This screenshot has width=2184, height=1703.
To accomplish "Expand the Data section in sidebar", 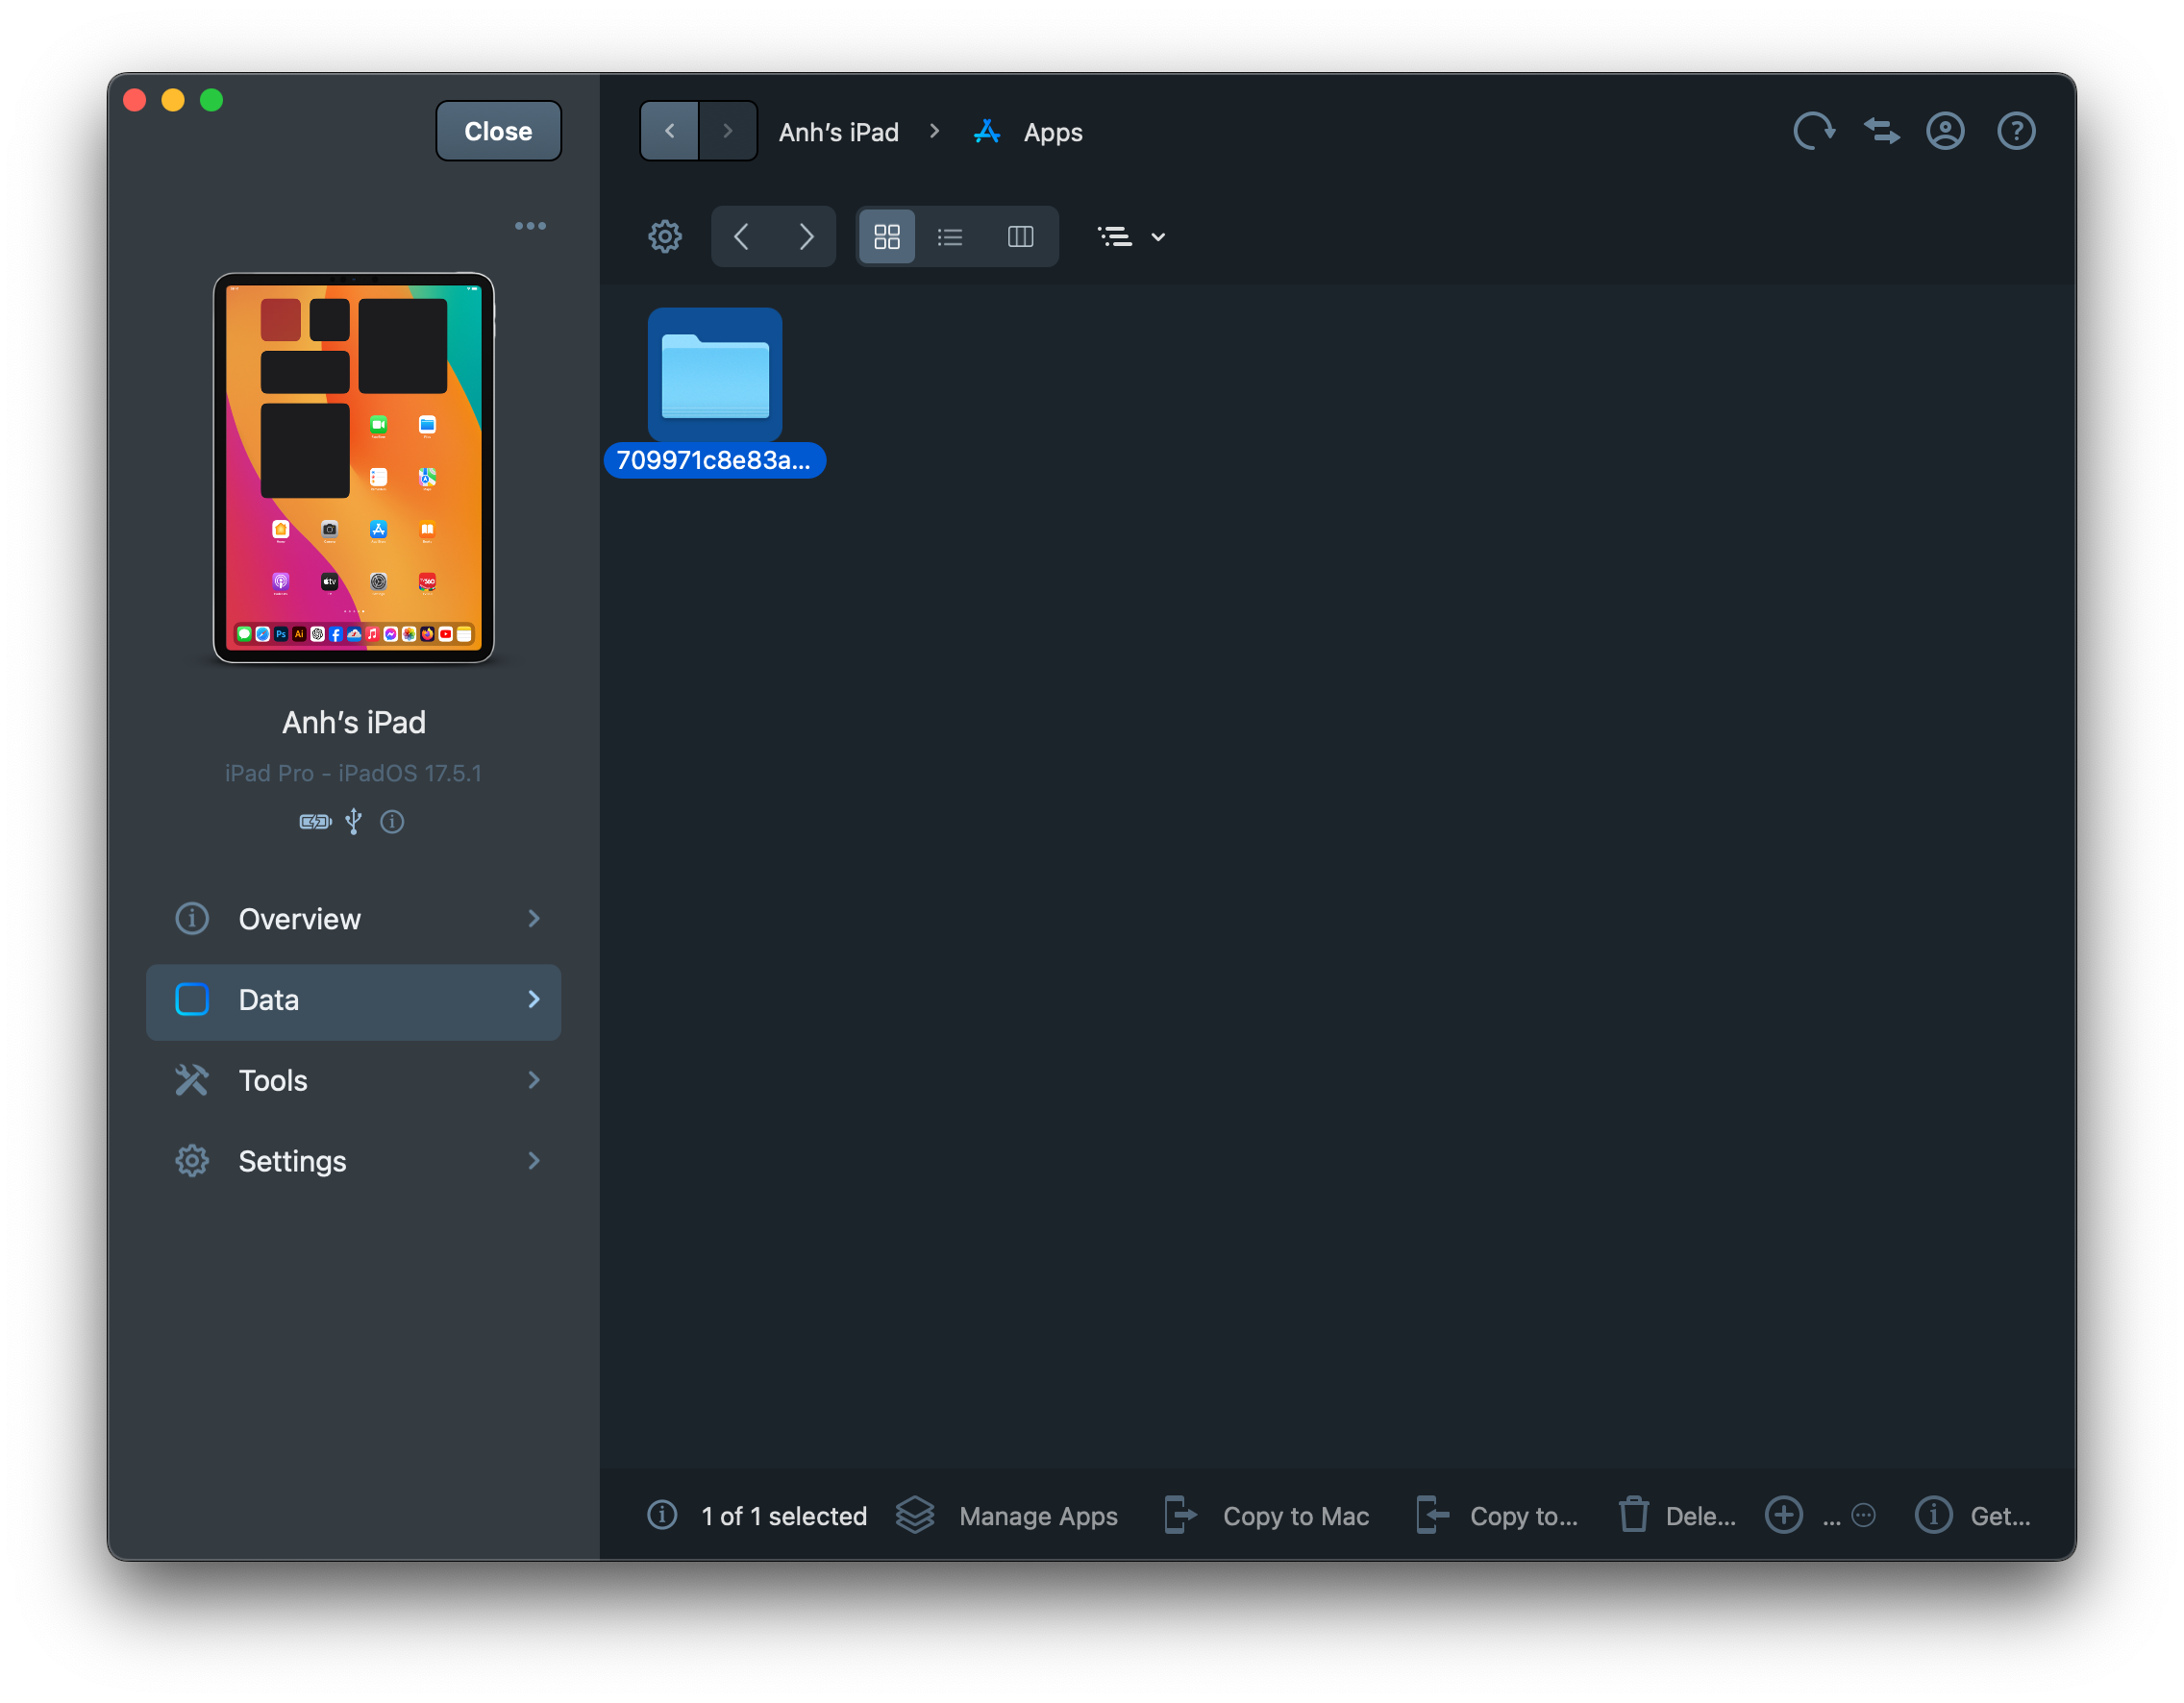I will (534, 1000).
